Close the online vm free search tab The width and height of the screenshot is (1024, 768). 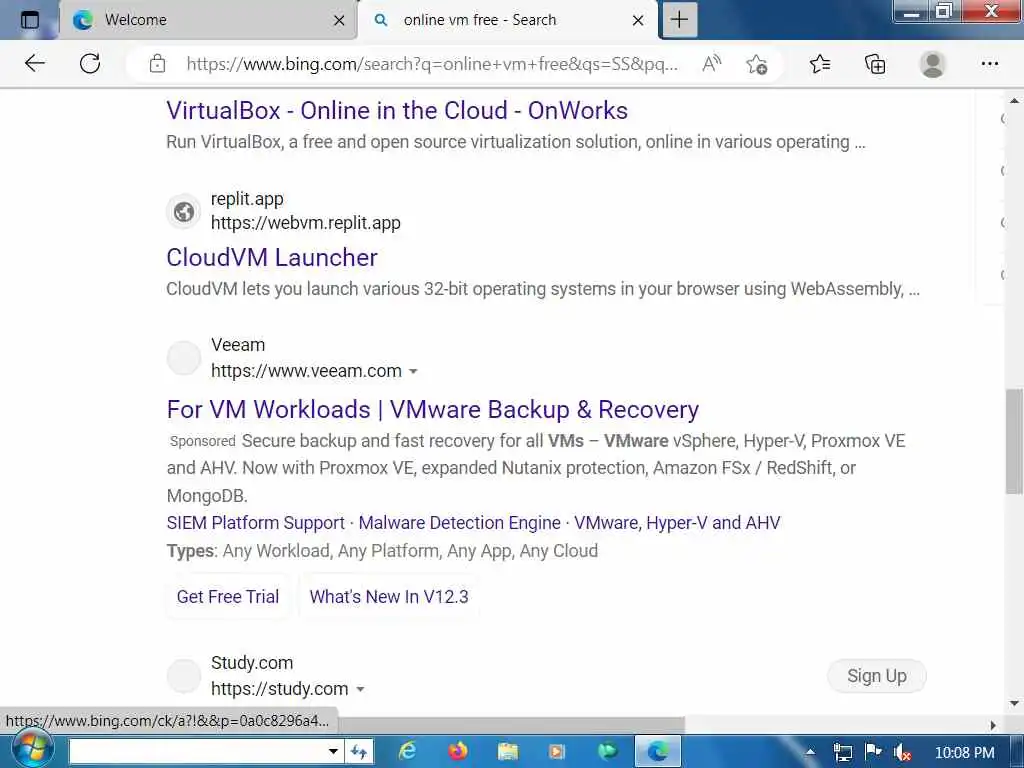[638, 20]
